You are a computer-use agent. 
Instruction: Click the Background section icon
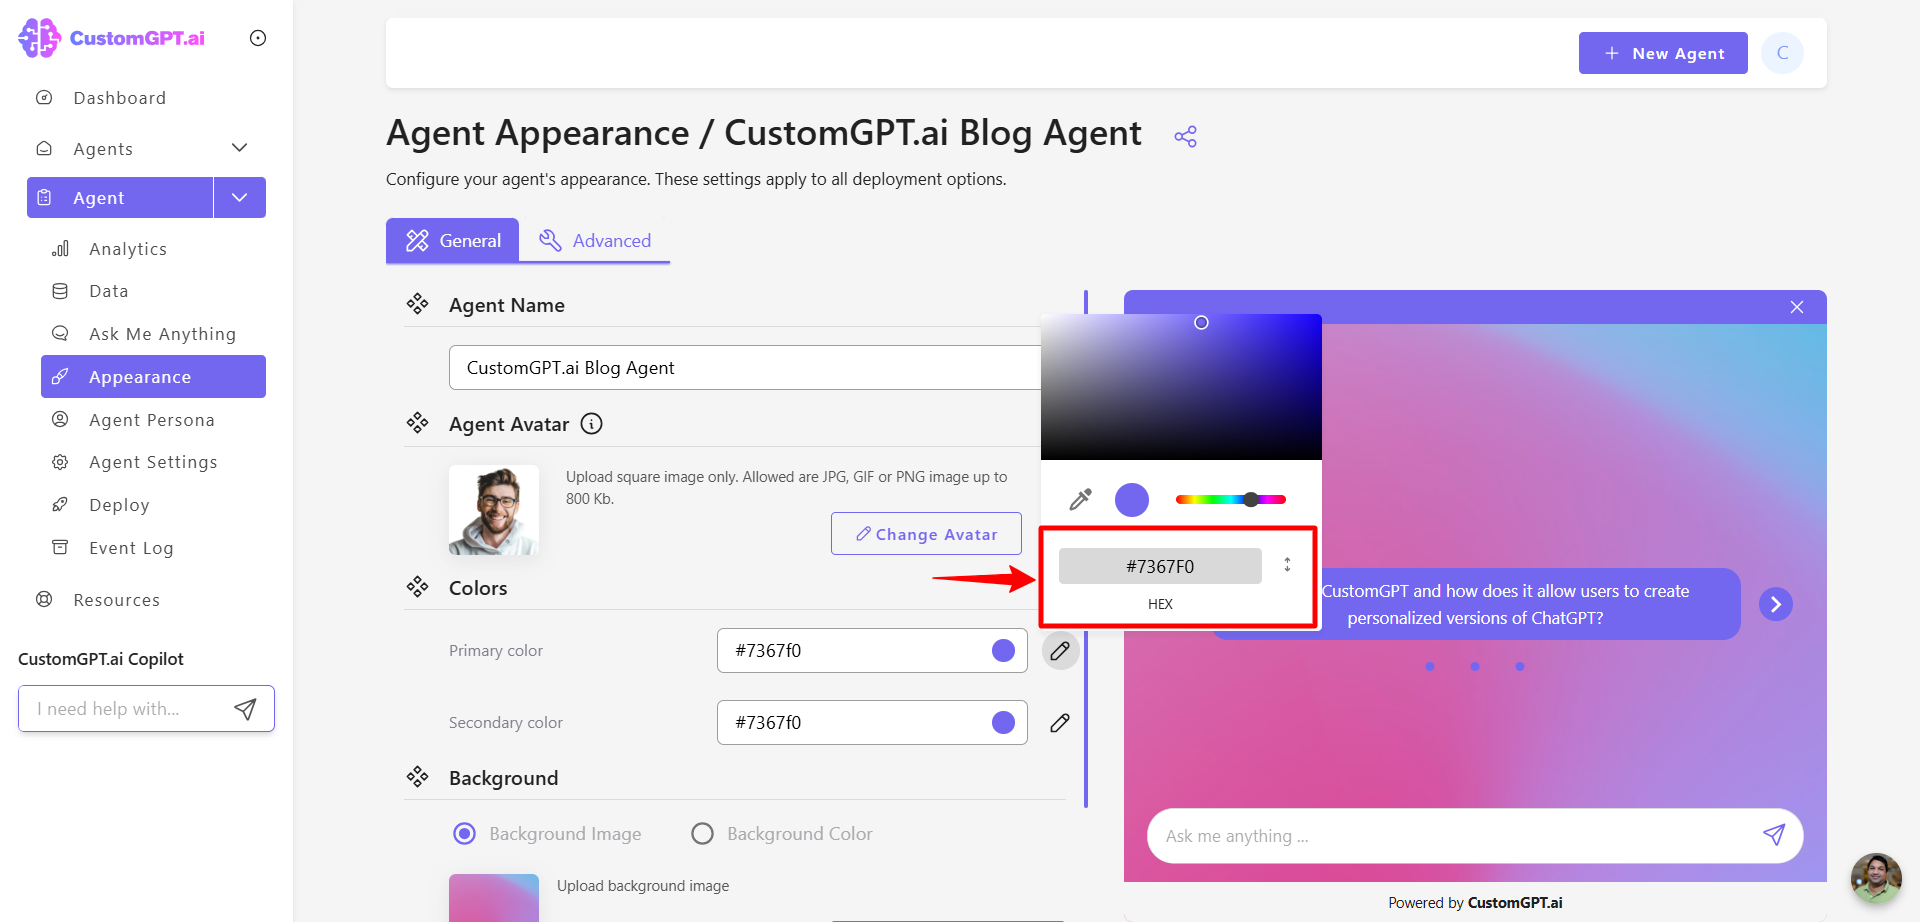pyautogui.click(x=417, y=777)
